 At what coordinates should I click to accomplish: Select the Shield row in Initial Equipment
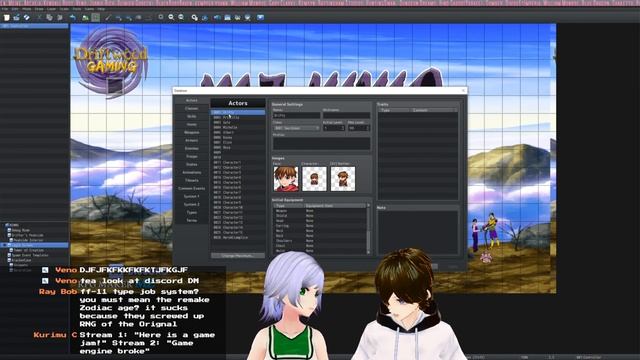(x=320, y=216)
